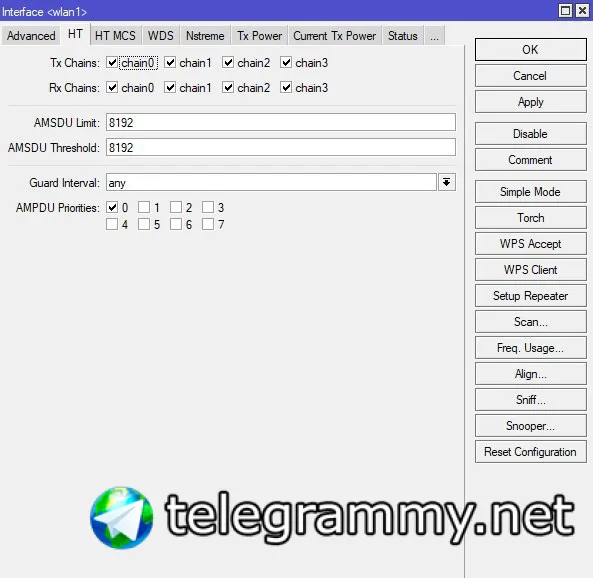Toggle AMPDU Priority 0 checkbox
Viewport: 593px width, 578px height.
click(x=112, y=207)
